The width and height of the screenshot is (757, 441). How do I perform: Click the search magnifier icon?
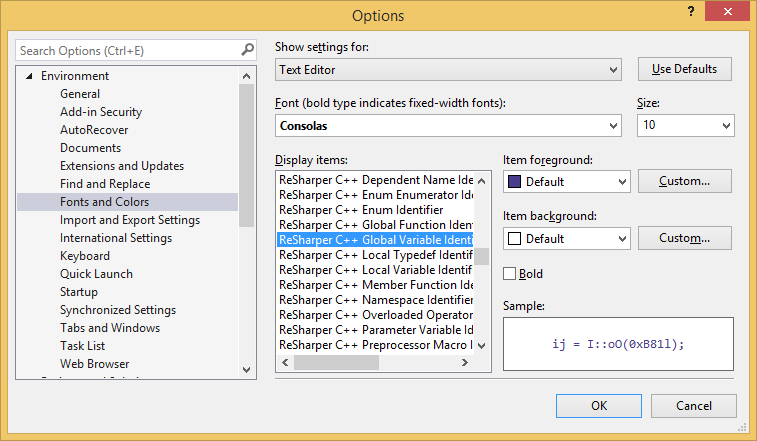(x=247, y=50)
